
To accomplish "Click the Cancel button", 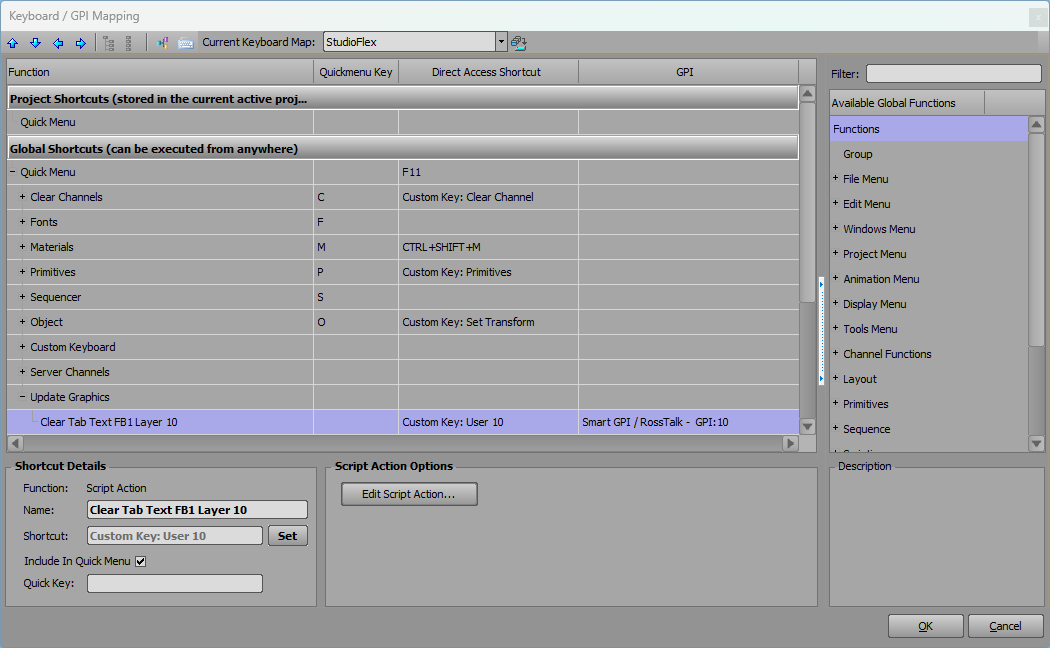I will 1005,626.
